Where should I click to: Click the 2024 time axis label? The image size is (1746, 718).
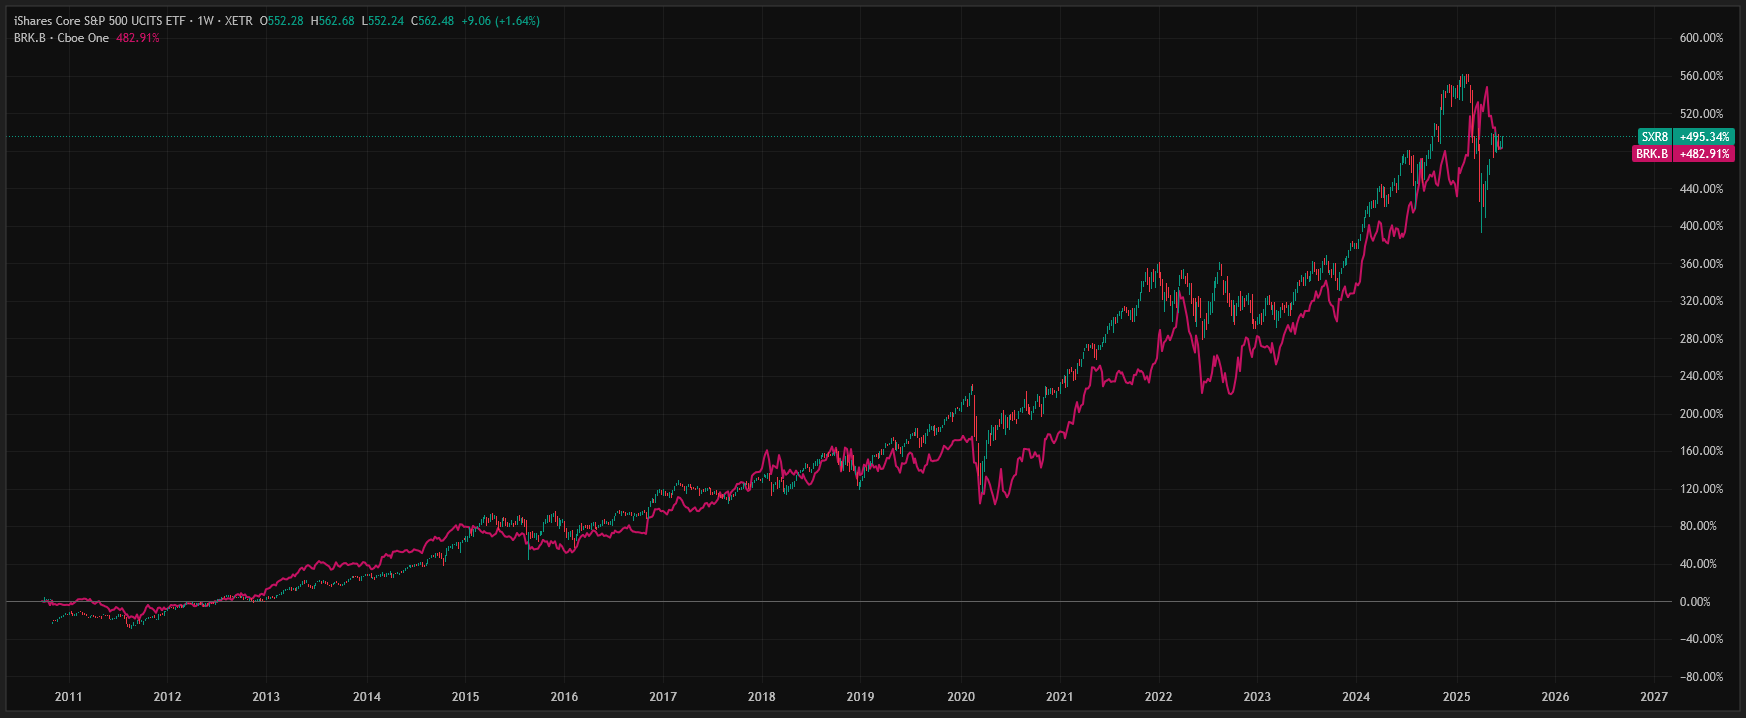1356,697
